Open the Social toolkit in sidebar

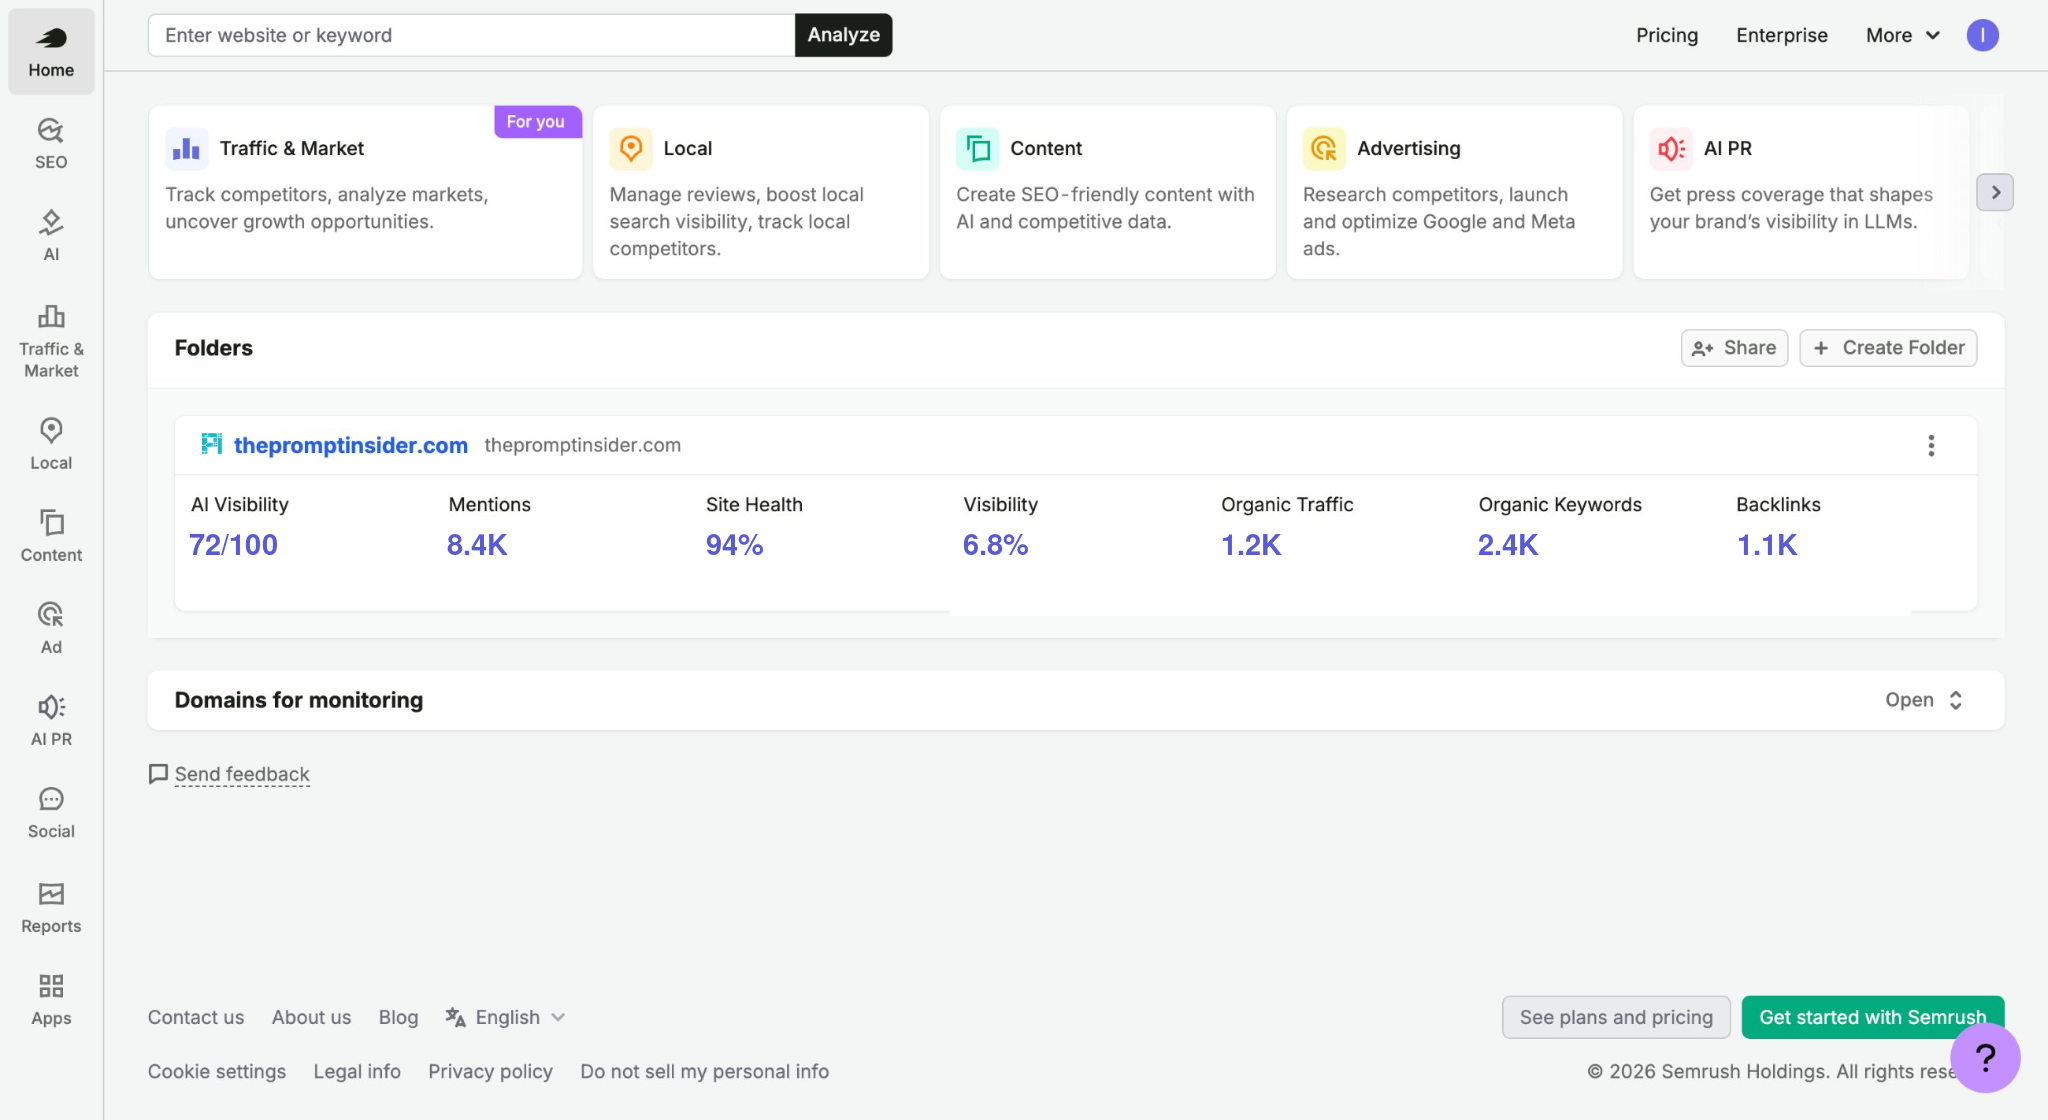pyautogui.click(x=51, y=812)
